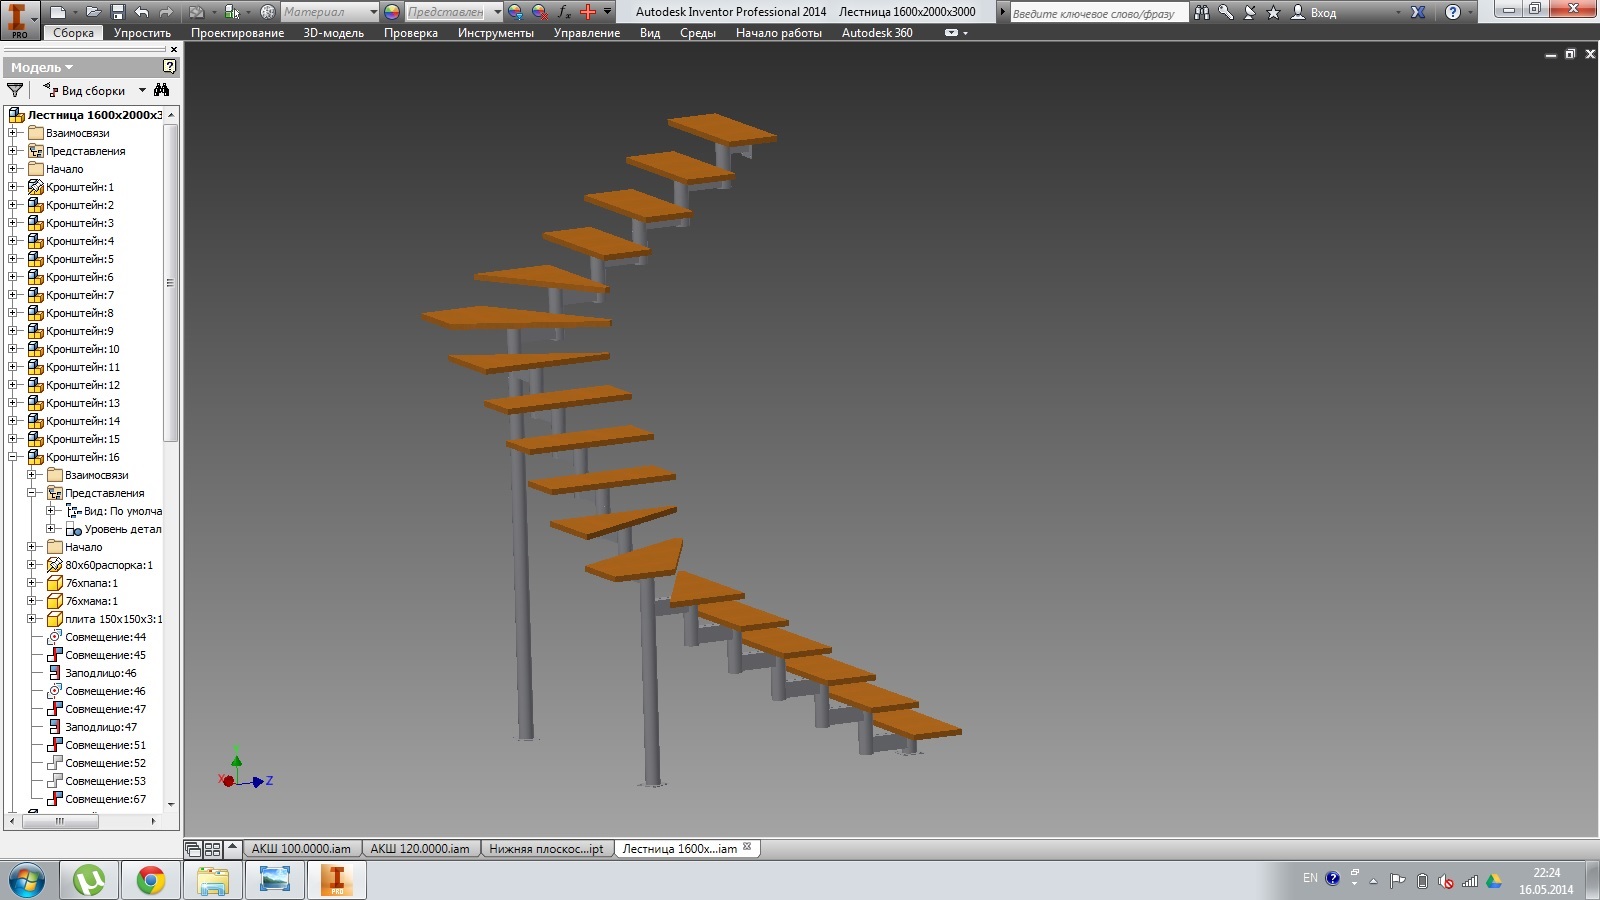Expand the 80x60распорка:1 node
Screen dimensions: 1600x900
[x=32, y=565]
